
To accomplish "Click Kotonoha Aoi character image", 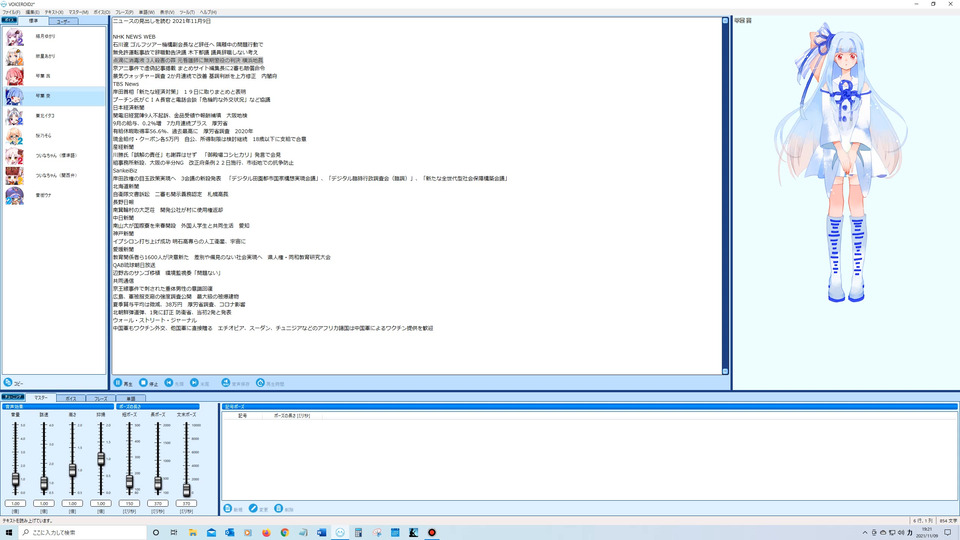I will click(x=841, y=162).
